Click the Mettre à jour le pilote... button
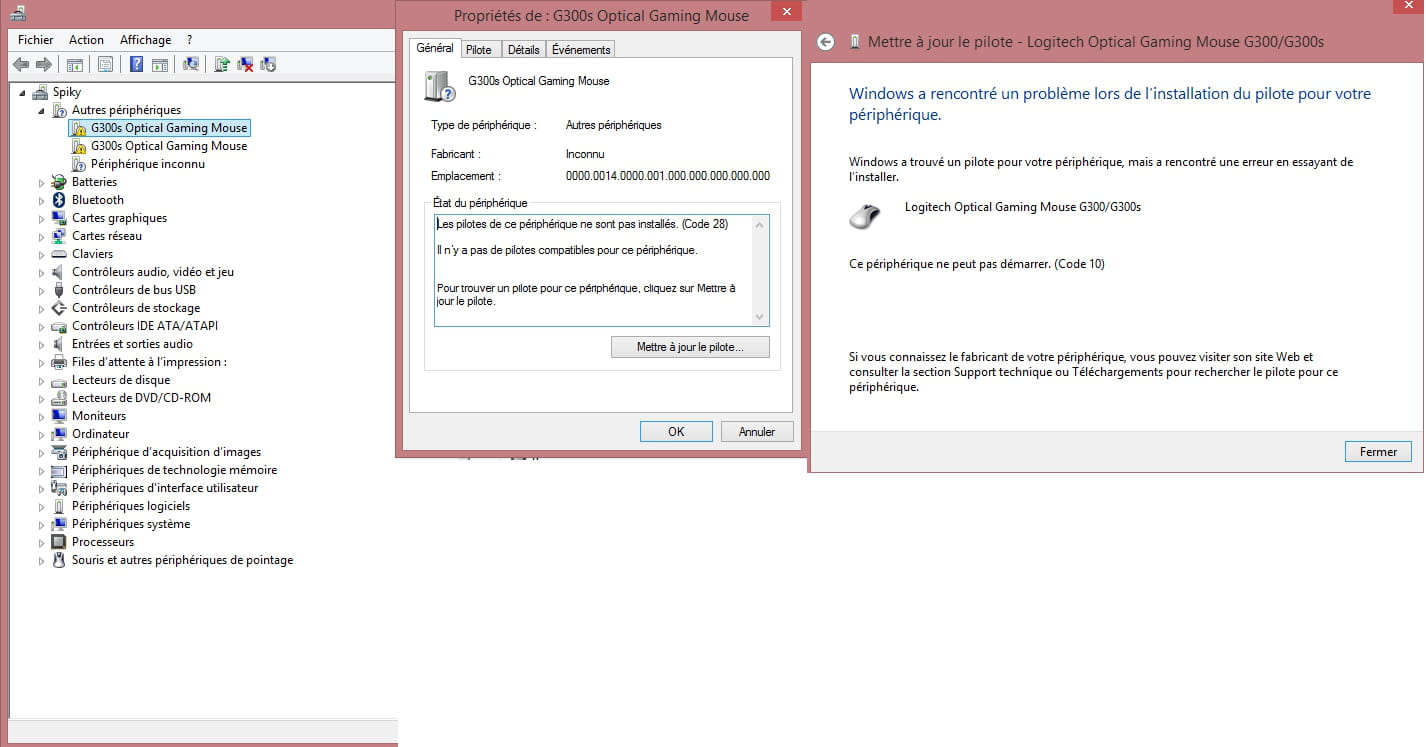Screen dimensions: 1426x747 (x=690, y=347)
